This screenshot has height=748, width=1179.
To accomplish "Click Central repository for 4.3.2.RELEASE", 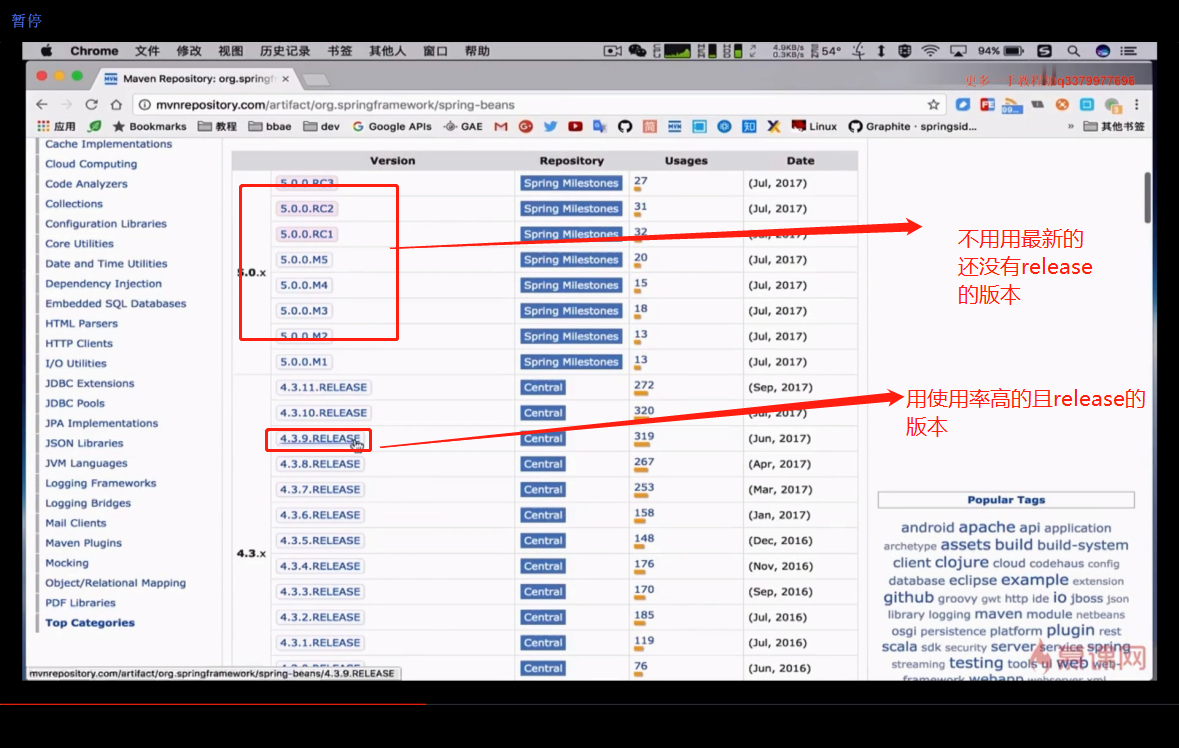I will [x=543, y=617].
